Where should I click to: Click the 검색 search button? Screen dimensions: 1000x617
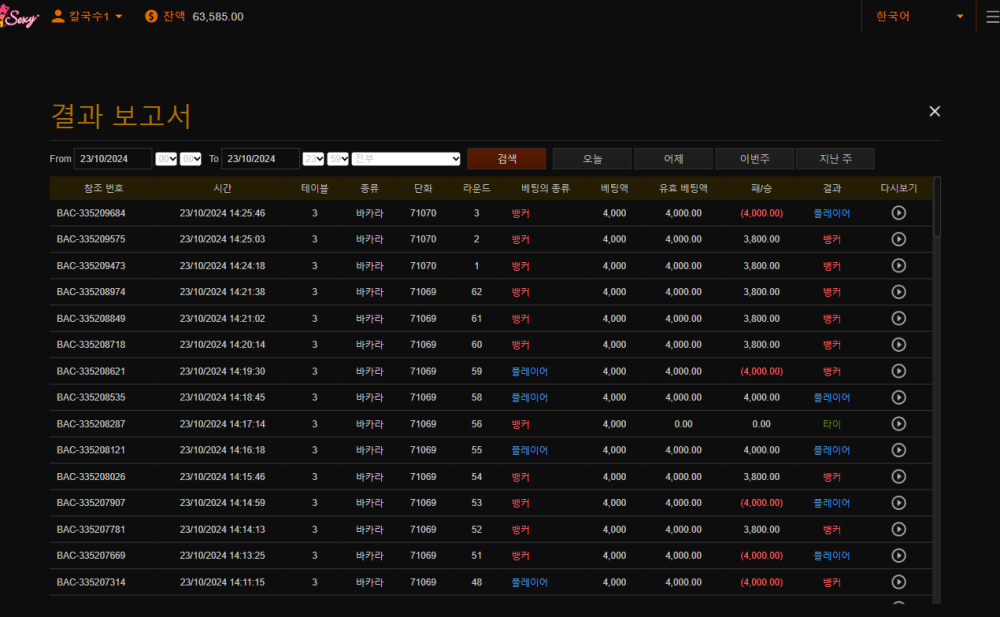pos(506,159)
